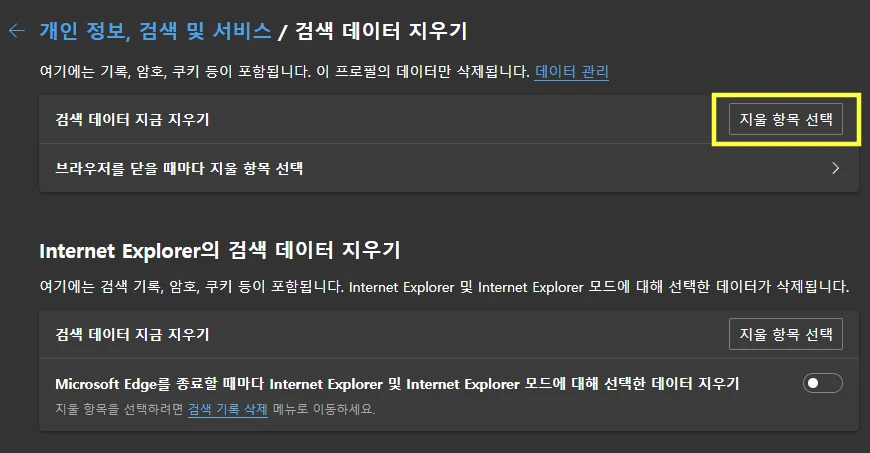
Task: Toggle clearing Internet Explorer data on Edge exit
Action: [822, 383]
